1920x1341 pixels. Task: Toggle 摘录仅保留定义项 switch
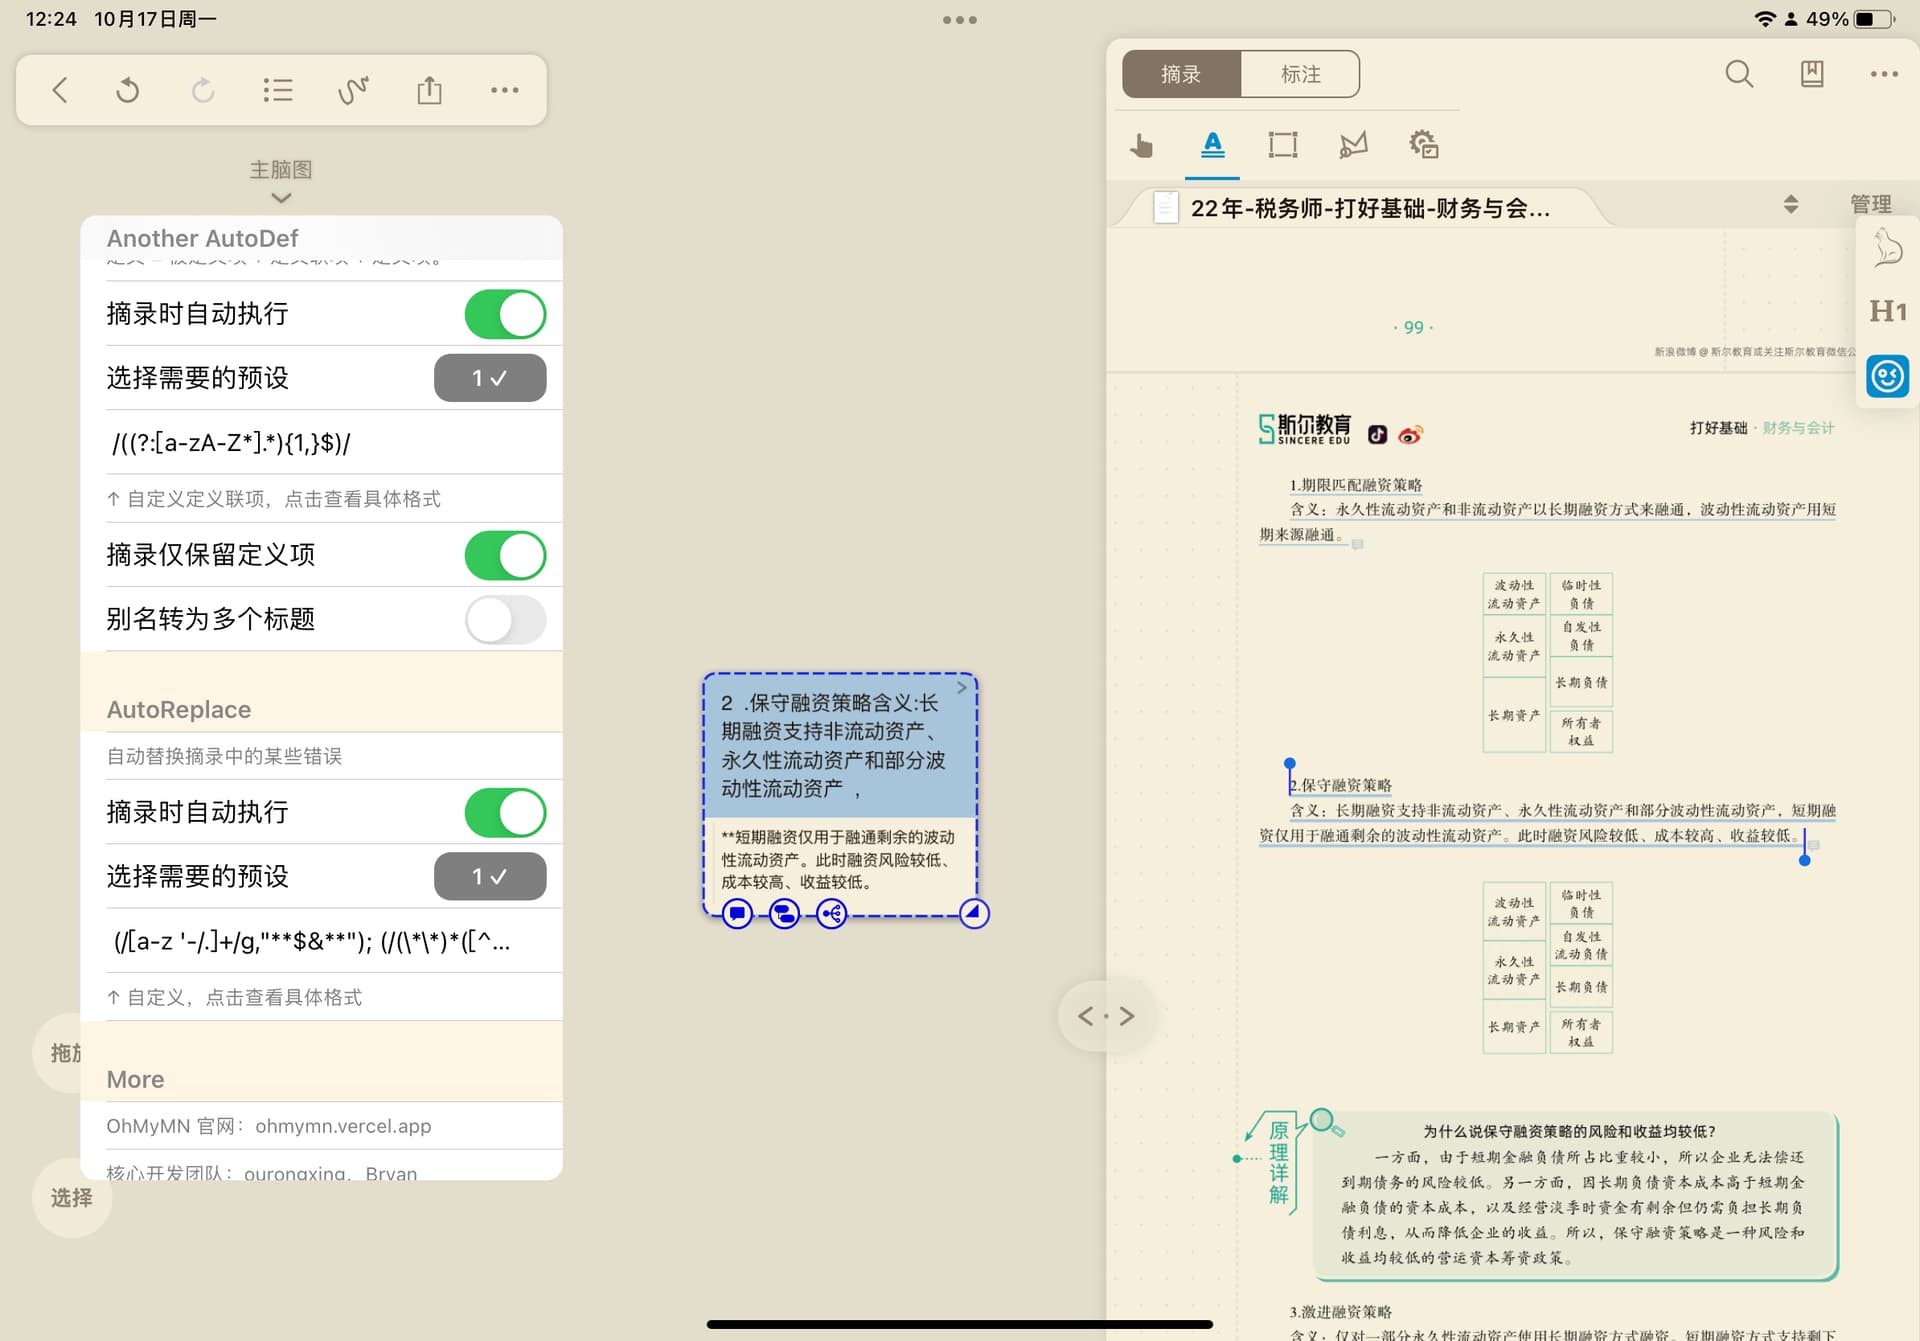coord(505,555)
